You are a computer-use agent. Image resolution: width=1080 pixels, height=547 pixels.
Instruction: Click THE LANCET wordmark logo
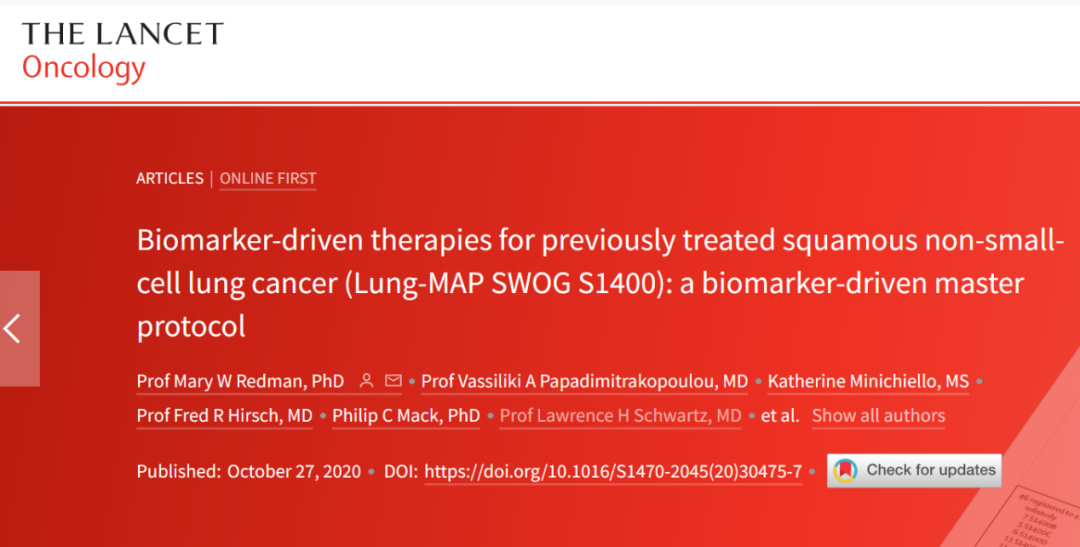pos(123,34)
